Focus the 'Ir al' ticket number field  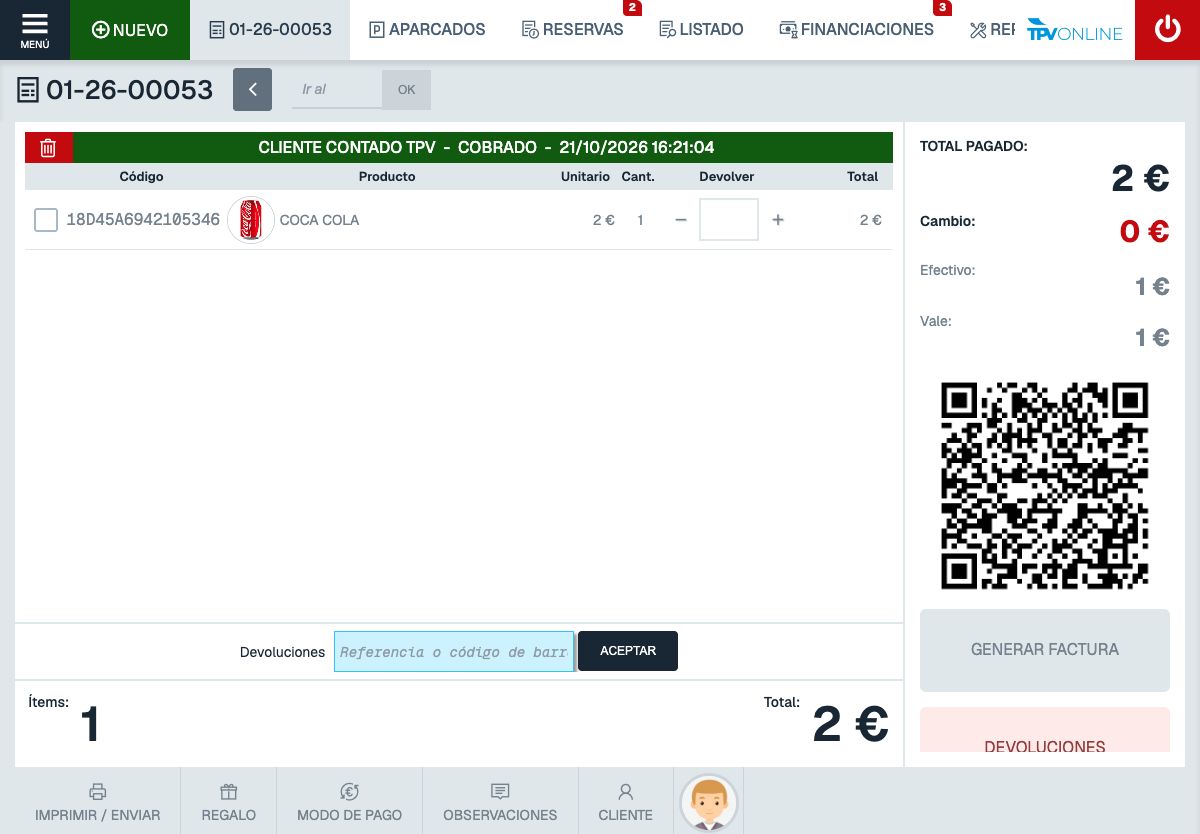[337, 90]
